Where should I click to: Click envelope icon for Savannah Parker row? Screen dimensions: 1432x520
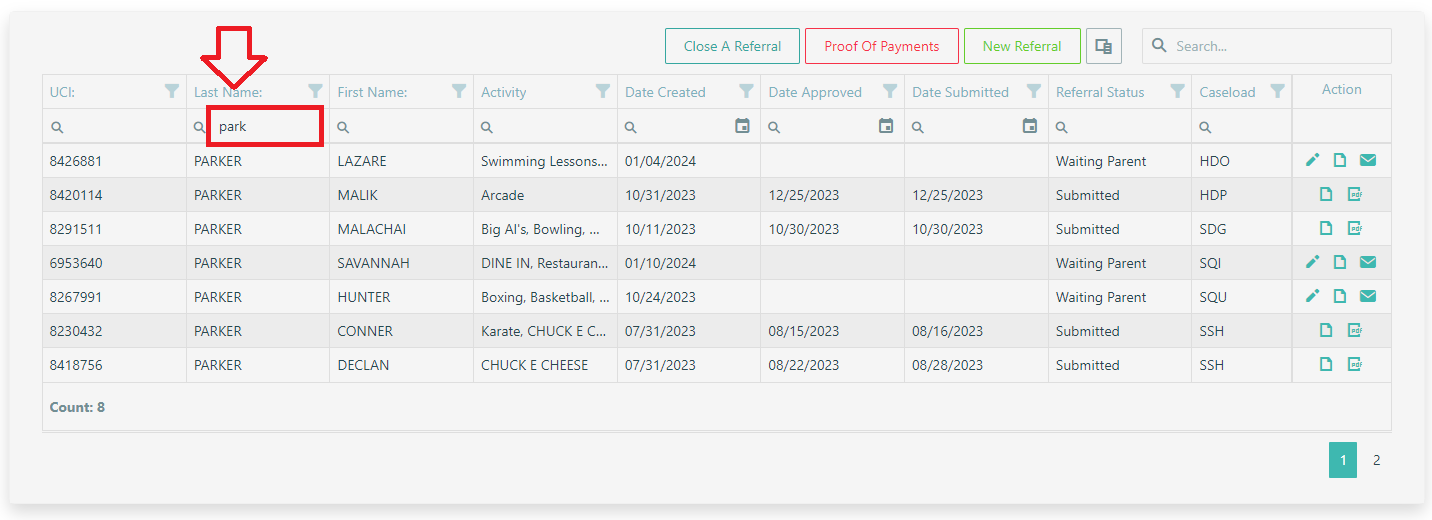click(1368, 262)
